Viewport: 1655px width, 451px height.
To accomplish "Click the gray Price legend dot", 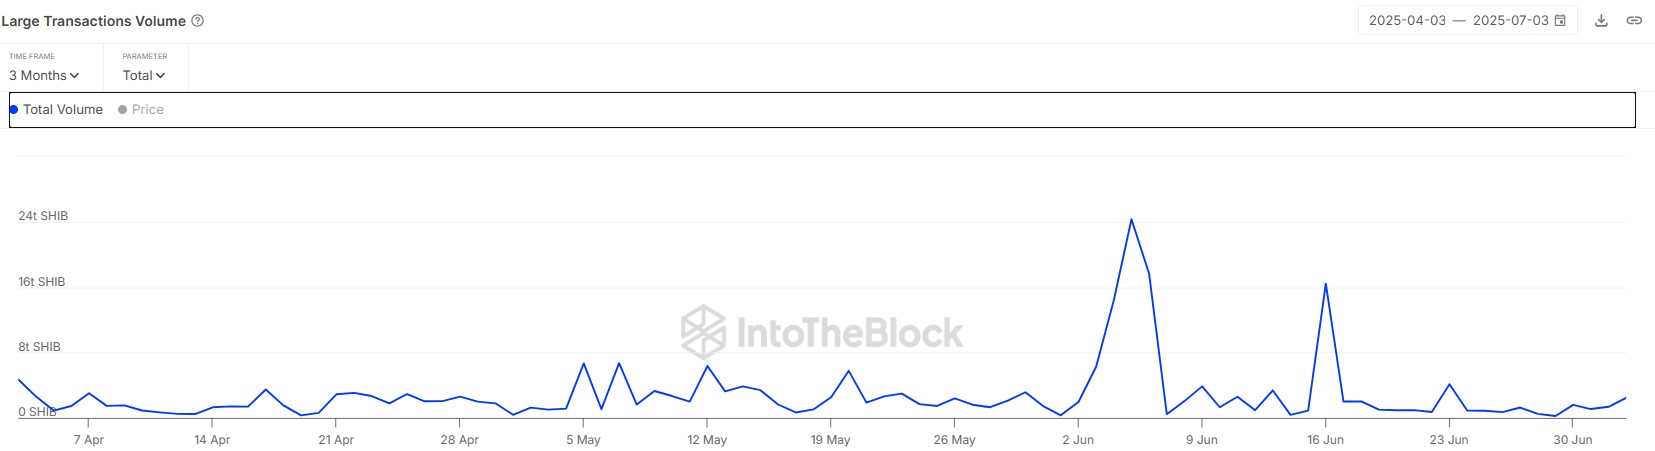I will 122,110.
